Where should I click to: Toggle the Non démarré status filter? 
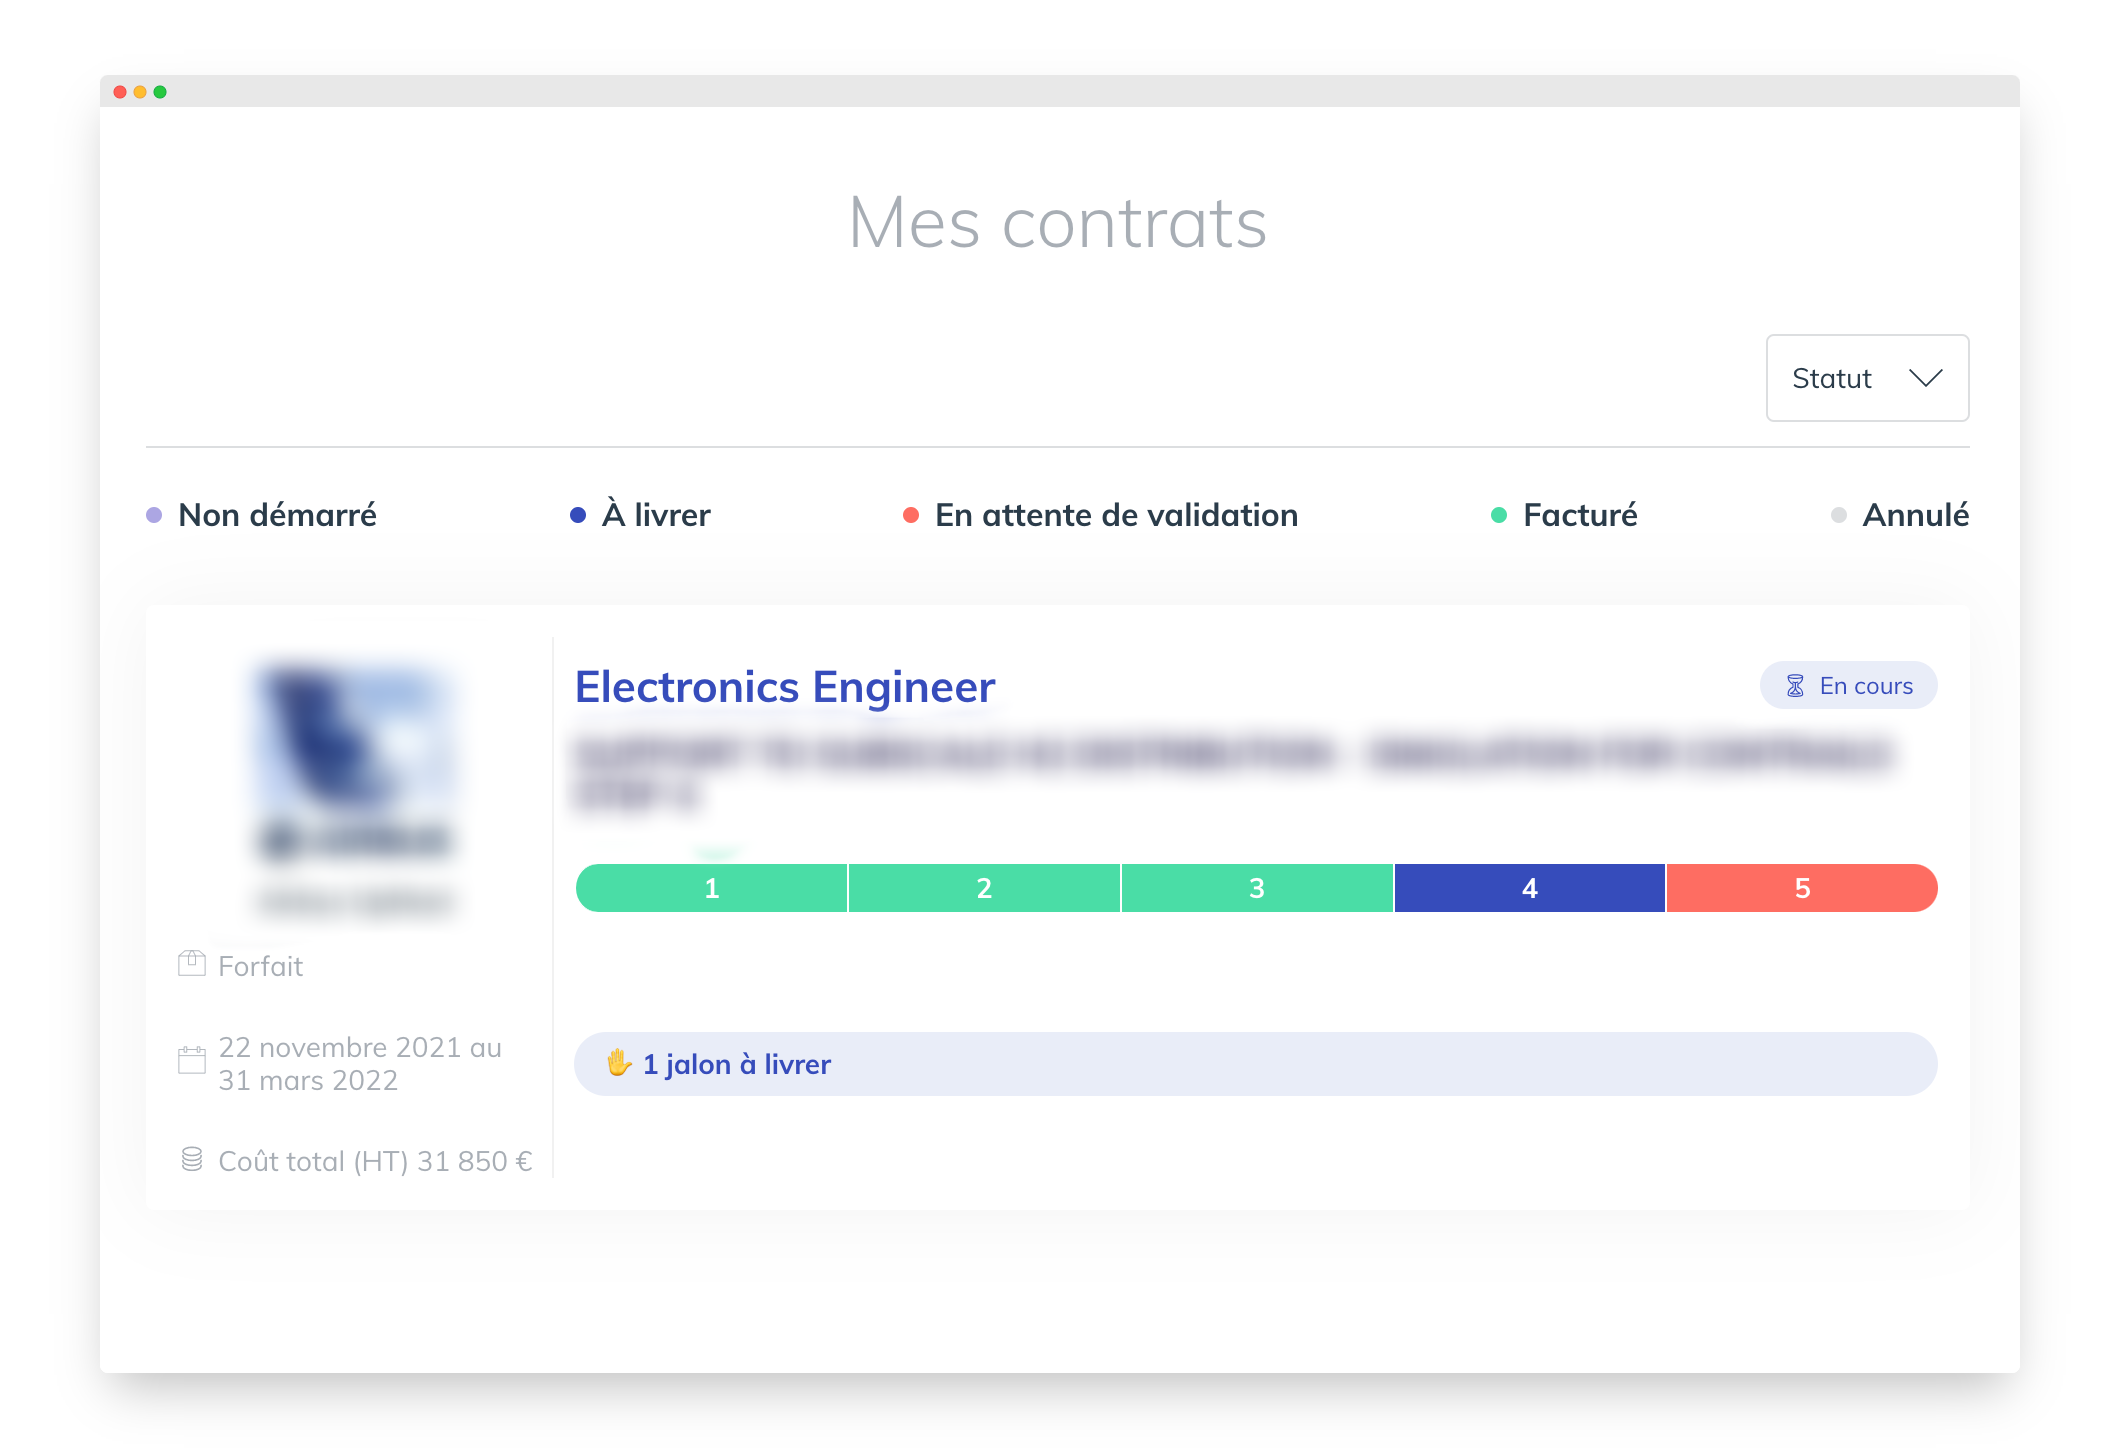click(262, 515)
